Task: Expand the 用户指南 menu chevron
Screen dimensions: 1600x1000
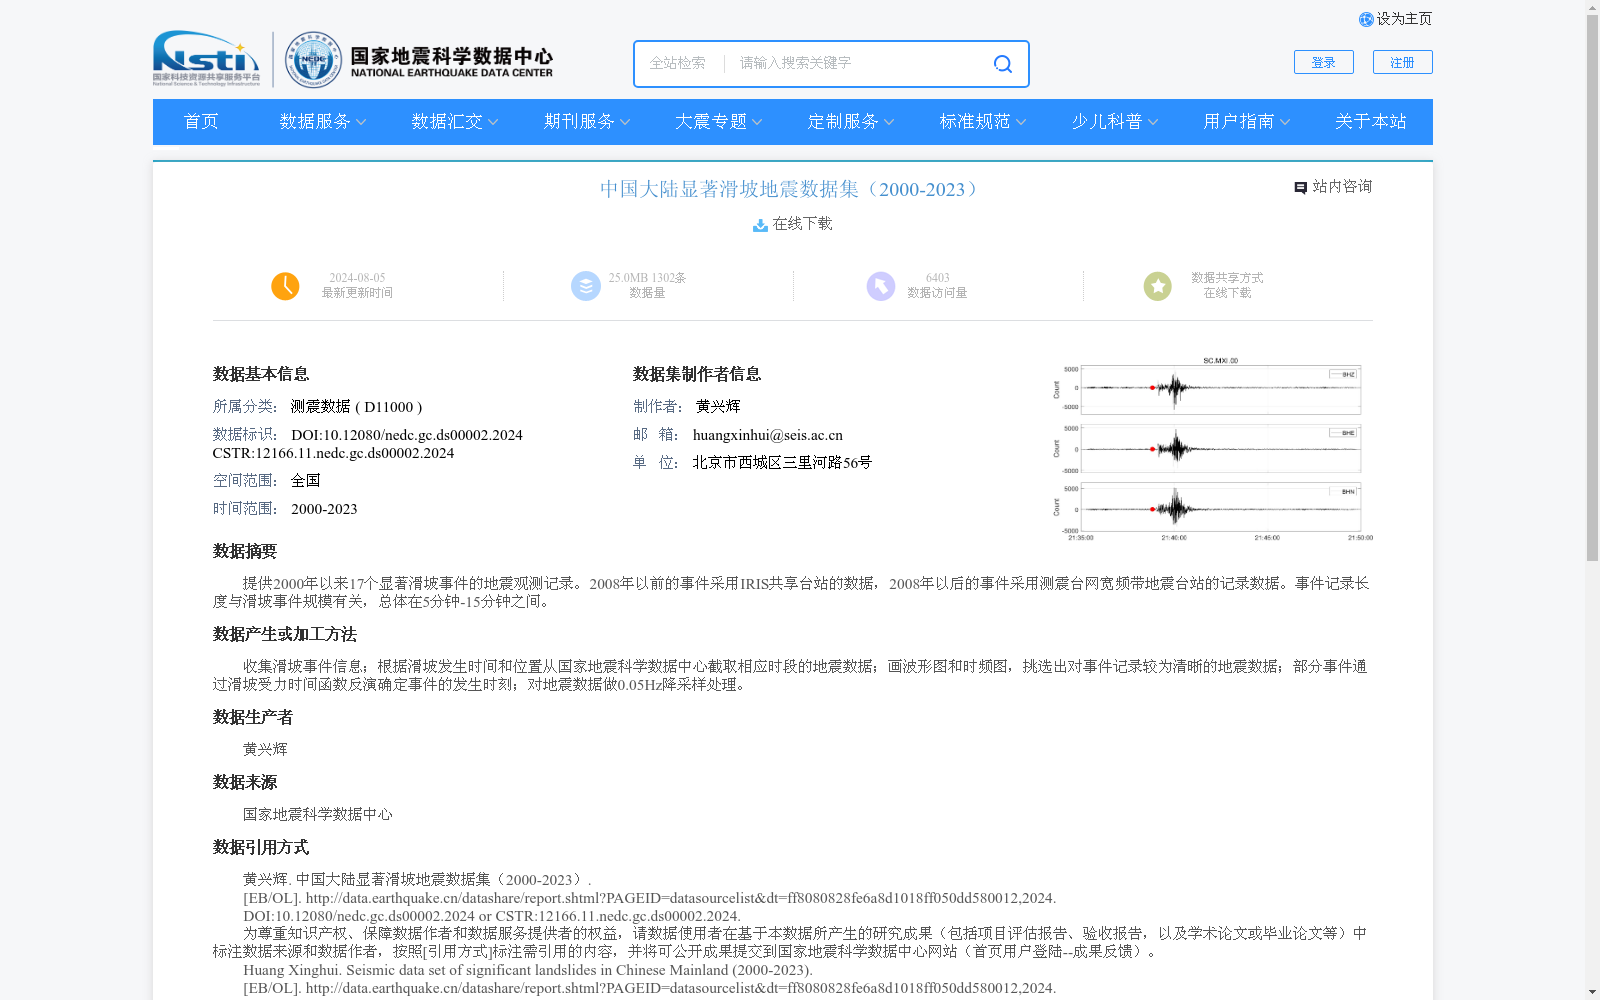Action: (1285, 122)
